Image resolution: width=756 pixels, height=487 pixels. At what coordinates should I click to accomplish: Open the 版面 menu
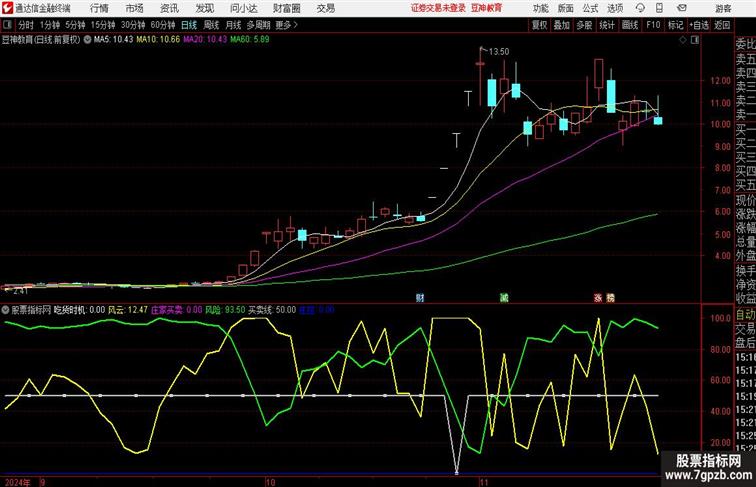(566, 8)
